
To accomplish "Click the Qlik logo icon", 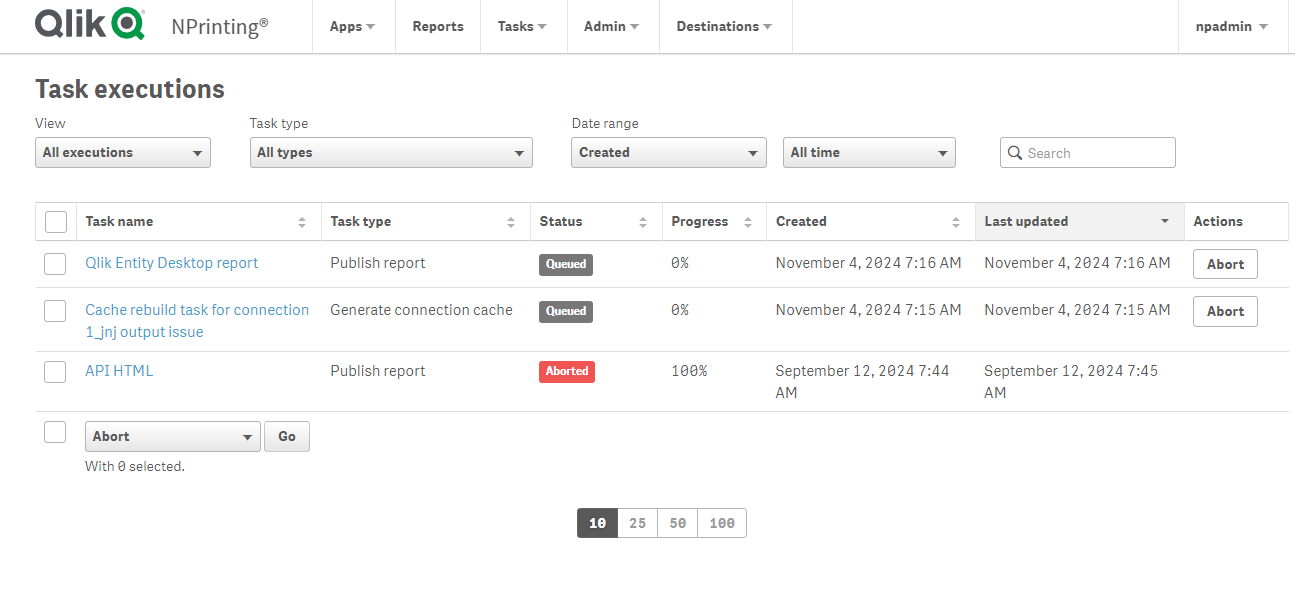I will (127, 24).
